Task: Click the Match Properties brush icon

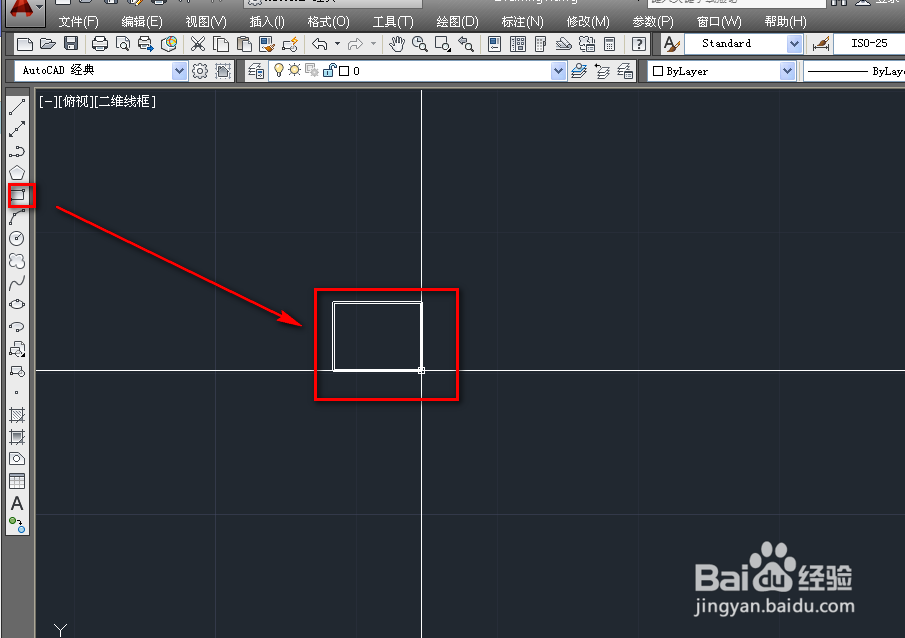Action: pos(267,44)
